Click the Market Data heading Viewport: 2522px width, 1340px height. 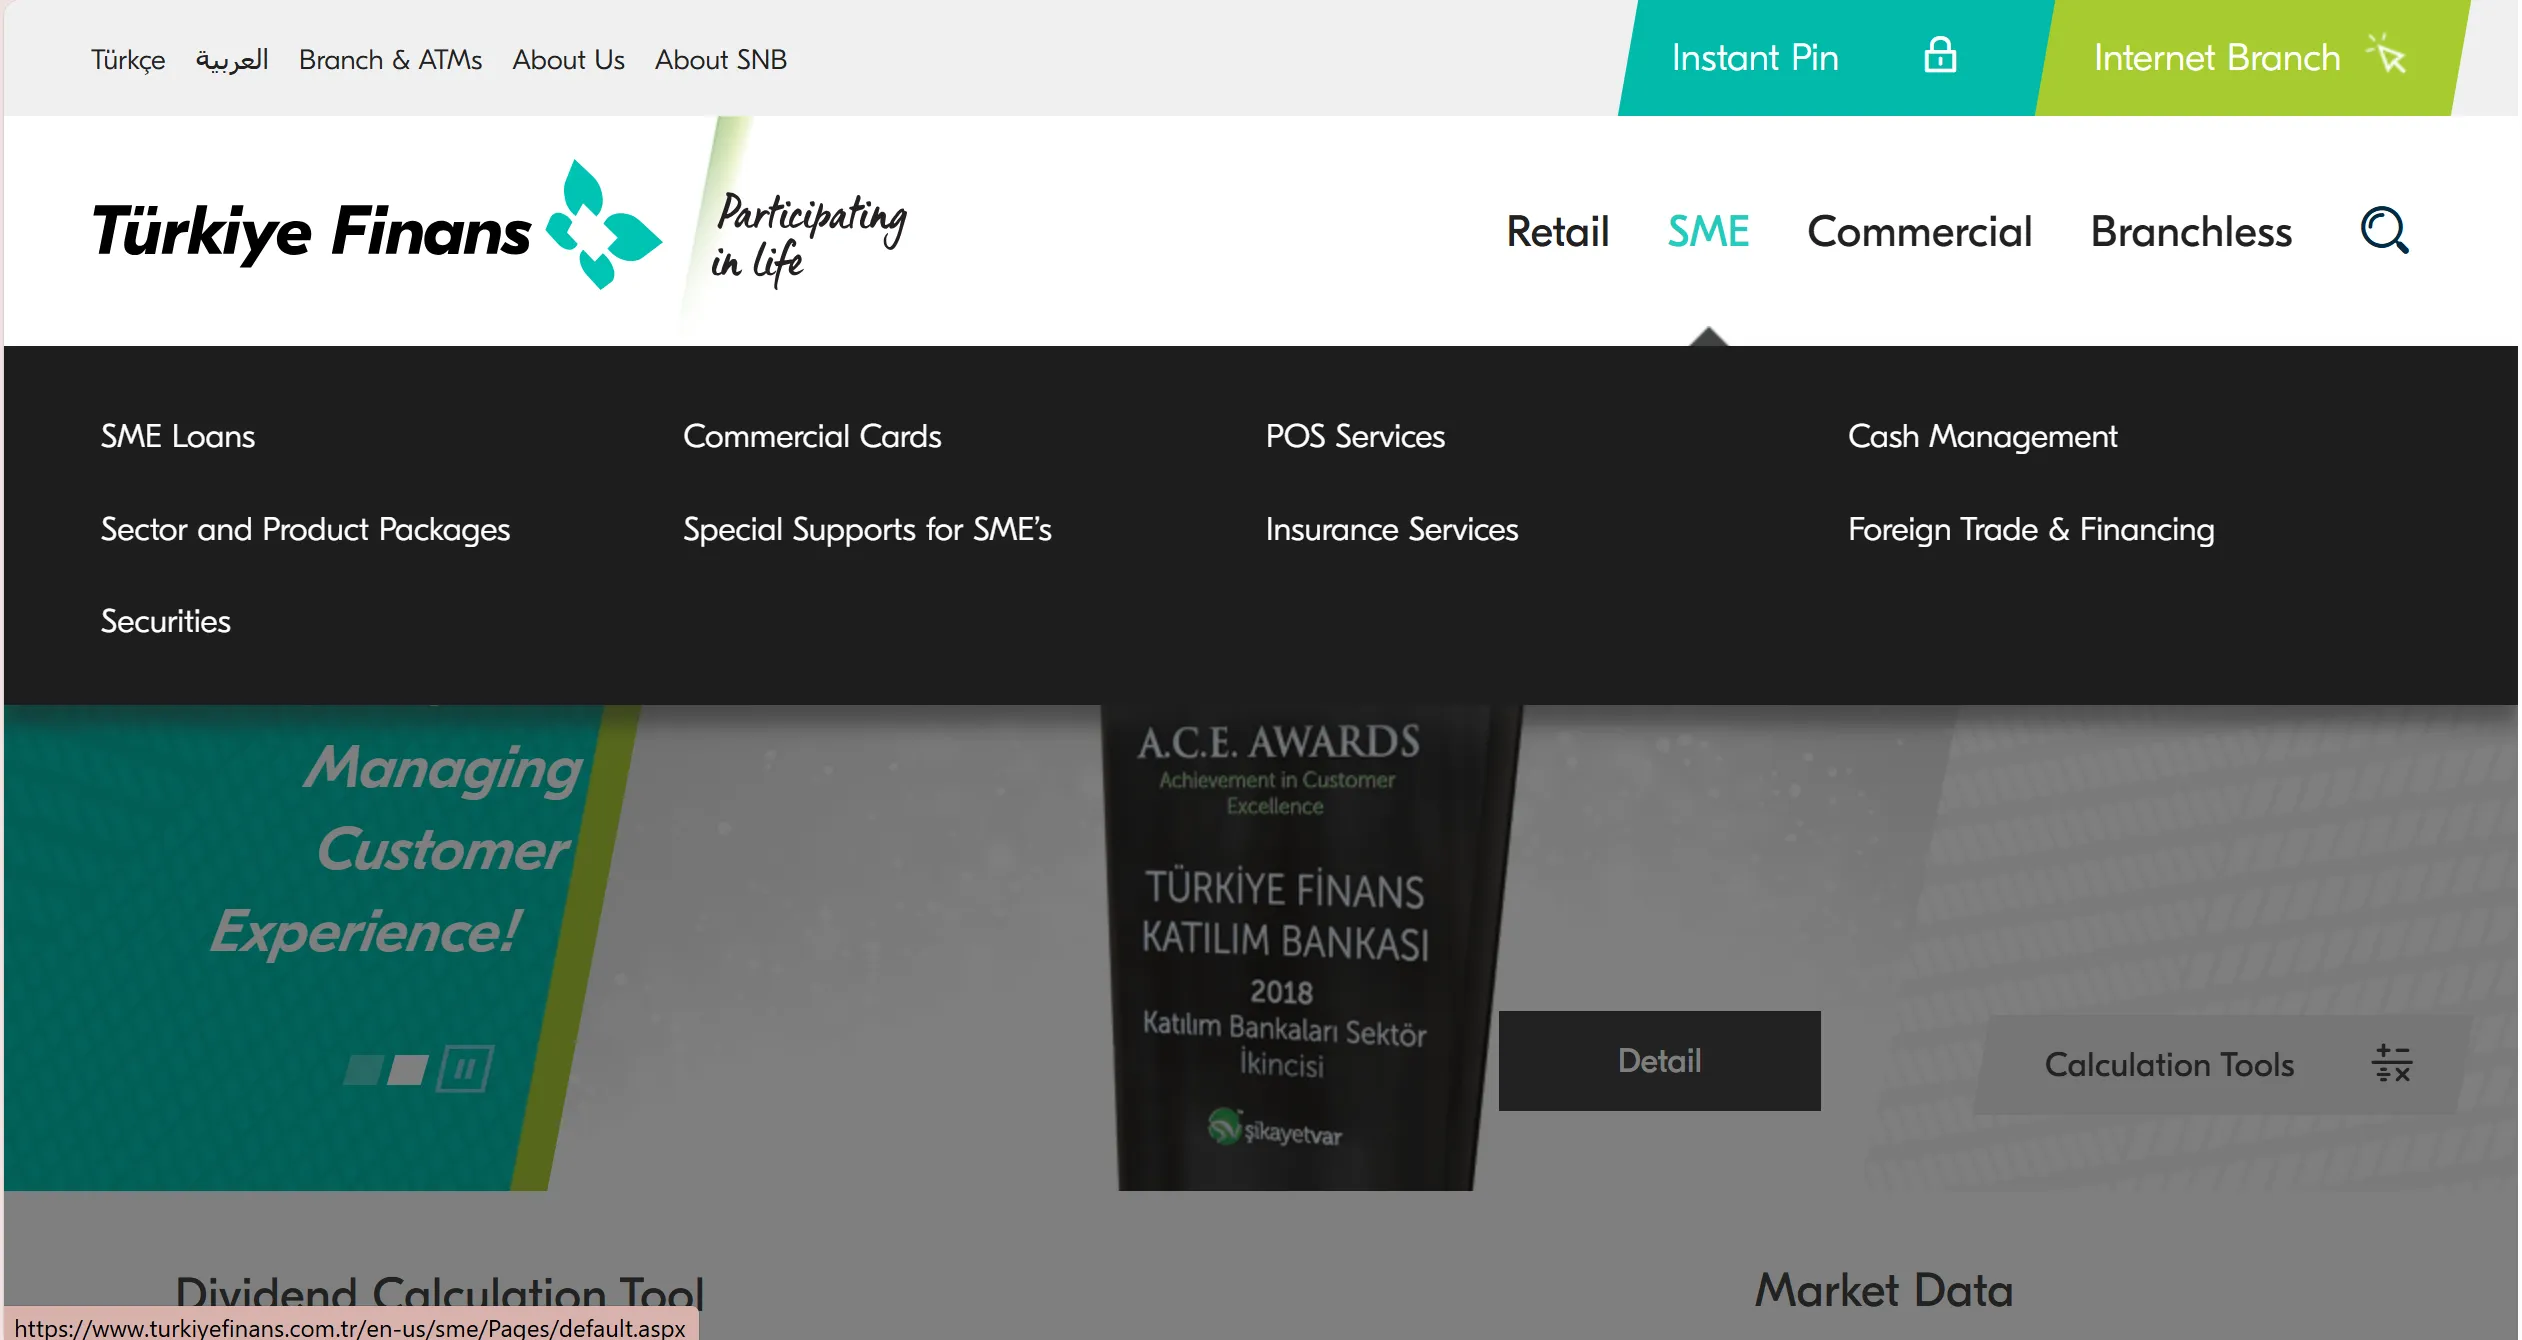coord(1883,1290)
